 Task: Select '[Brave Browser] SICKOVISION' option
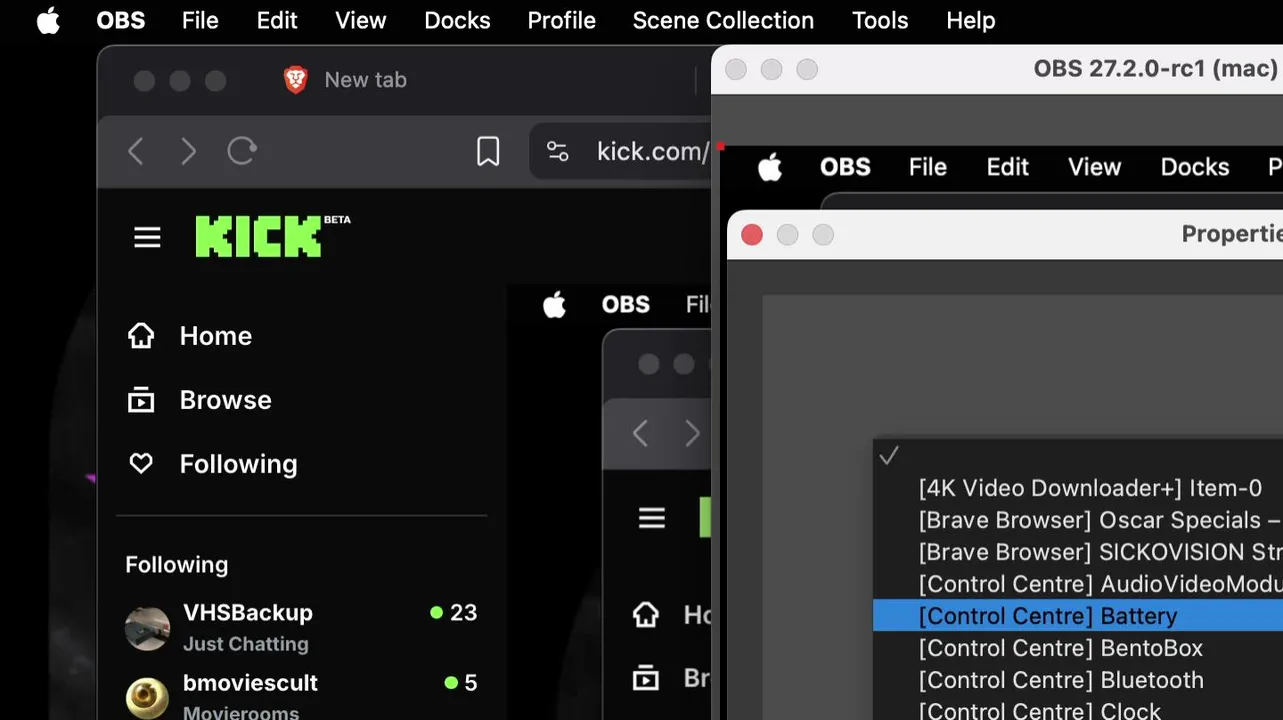(1078, 552)
